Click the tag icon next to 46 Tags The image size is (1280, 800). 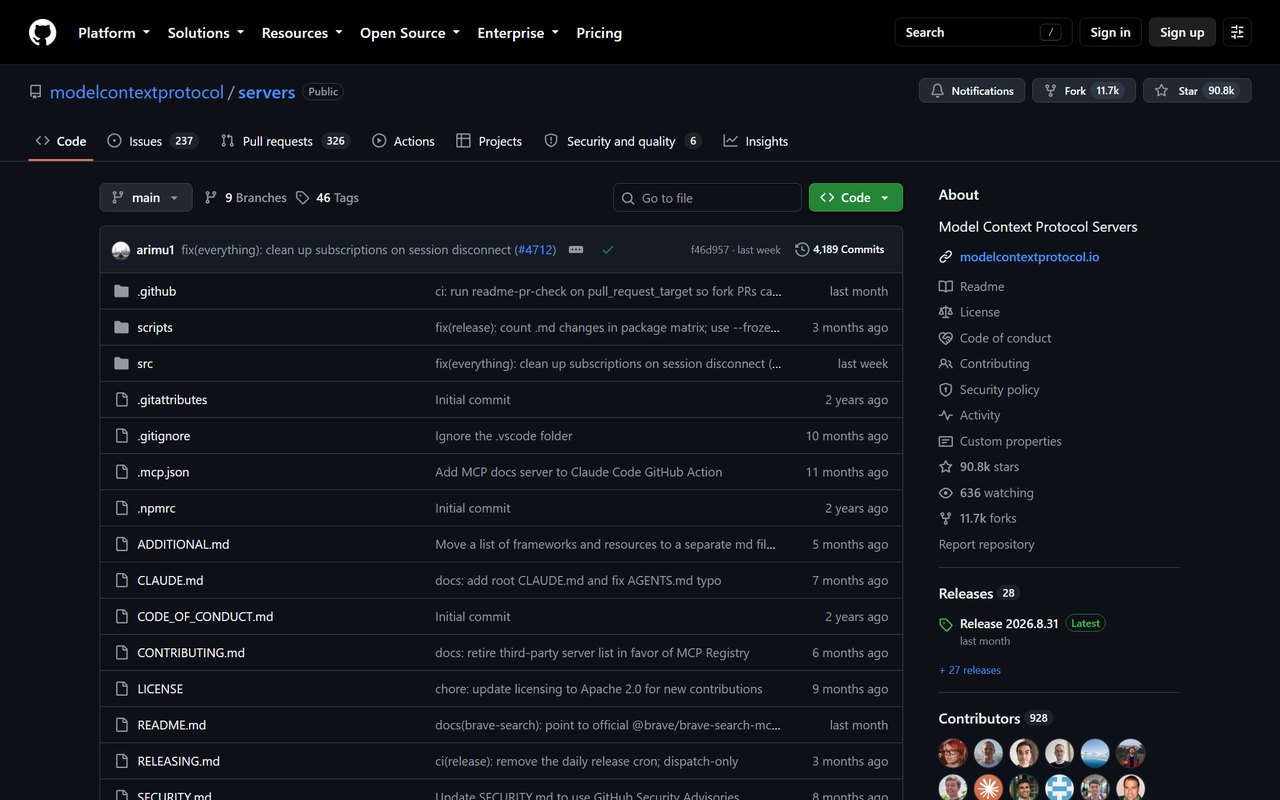[x=302, y=198]
